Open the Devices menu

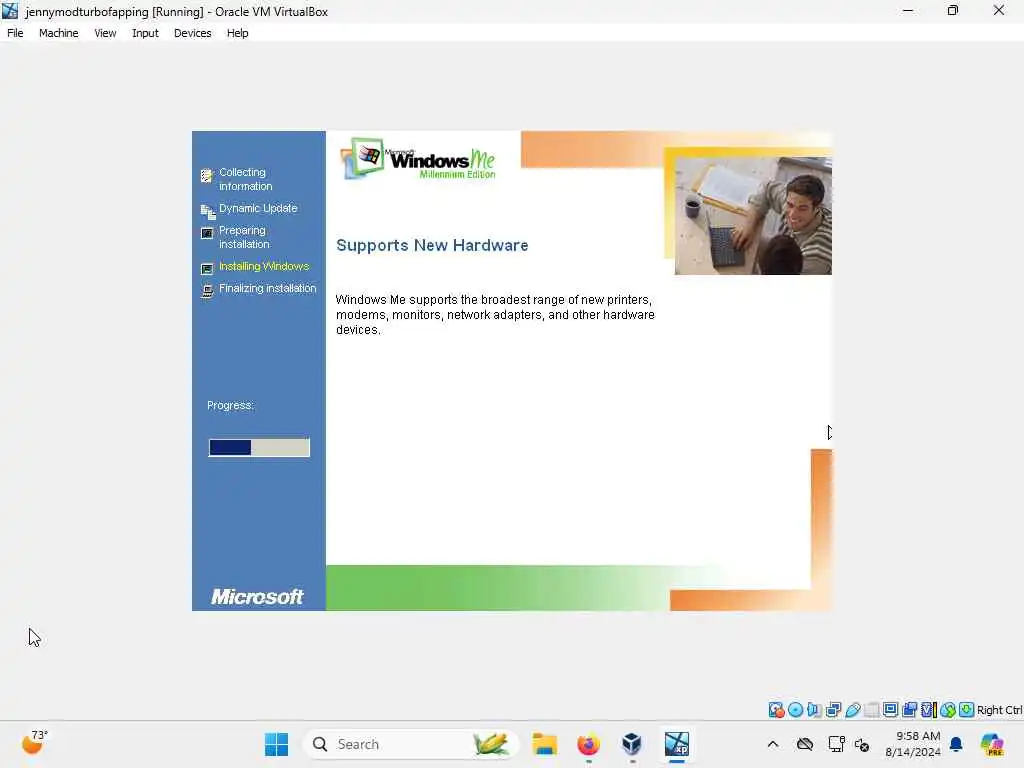point(192,33)
